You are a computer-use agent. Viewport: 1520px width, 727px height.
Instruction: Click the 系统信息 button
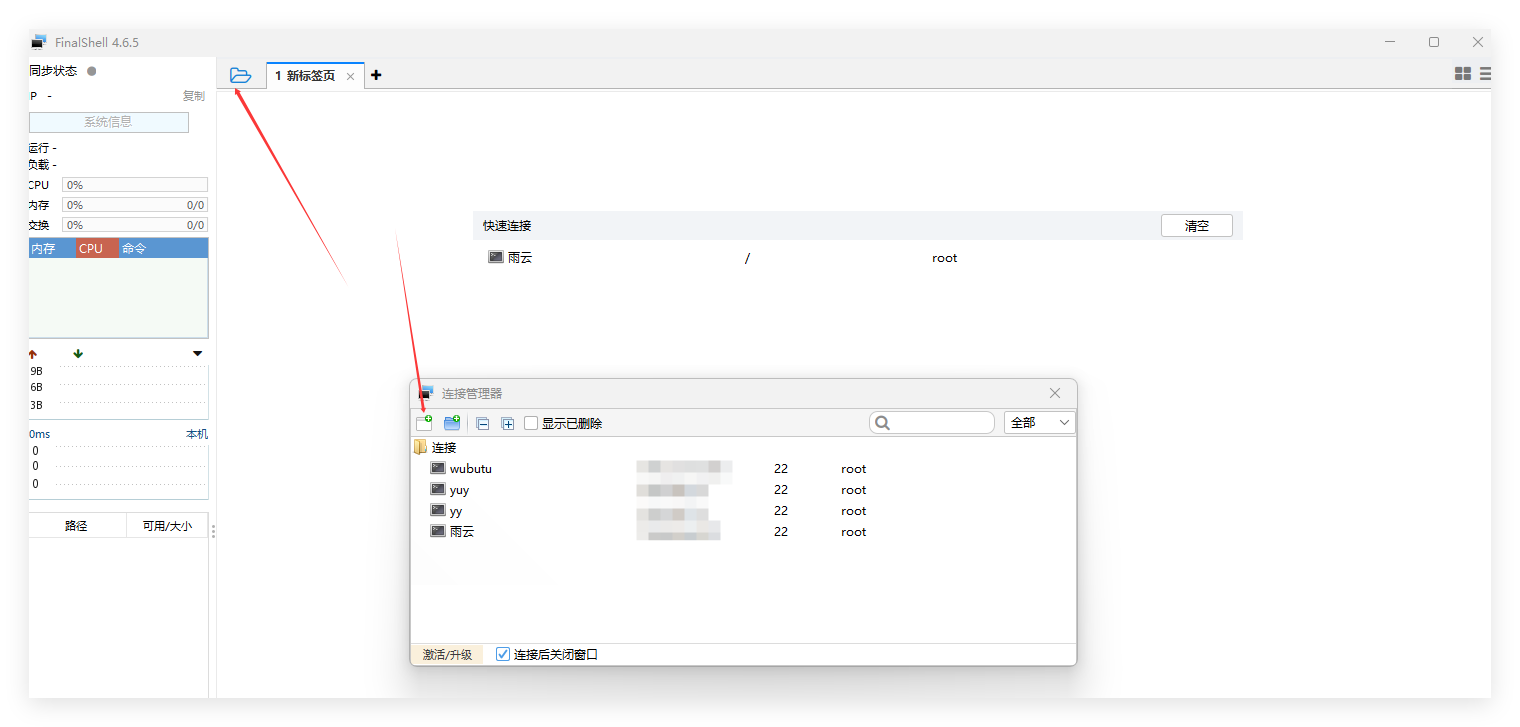108,122
